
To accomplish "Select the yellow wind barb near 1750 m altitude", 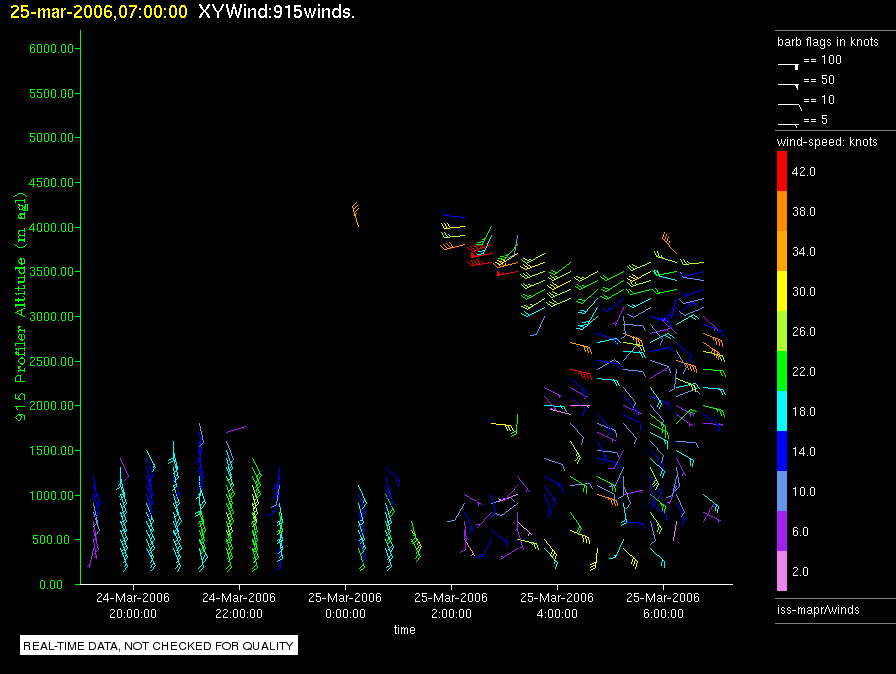I will point(506,427).
